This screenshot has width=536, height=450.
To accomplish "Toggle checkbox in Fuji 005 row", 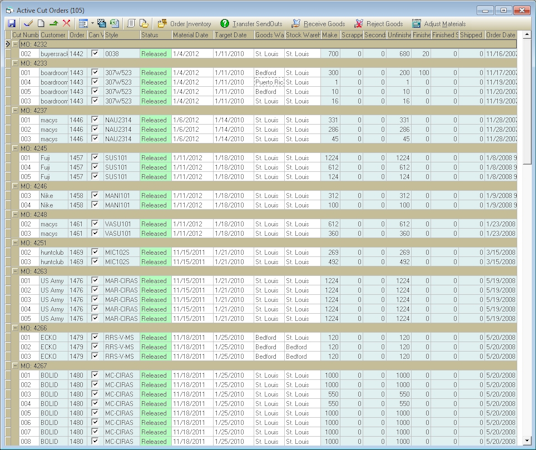I will pos(95,176).
